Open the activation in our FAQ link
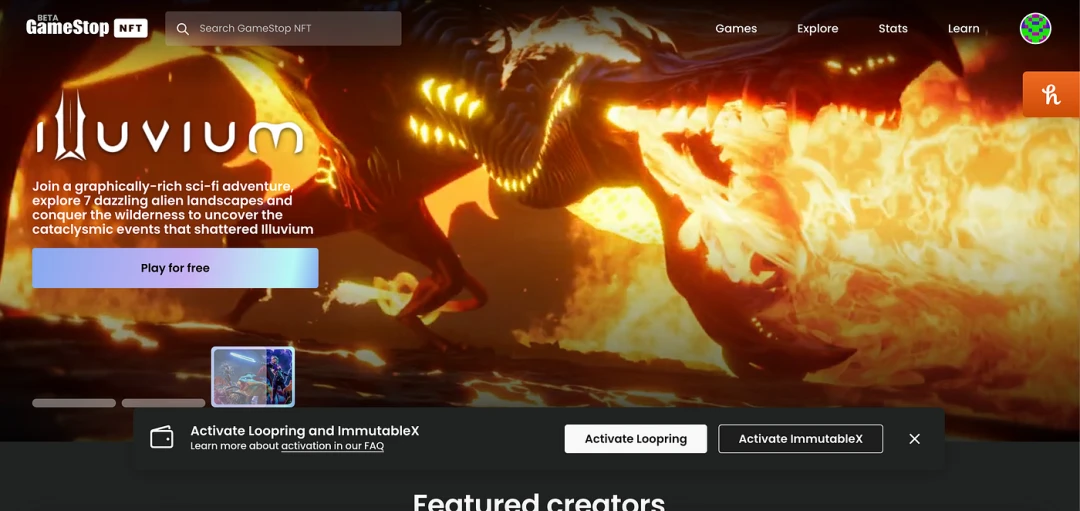 (332, 446)
